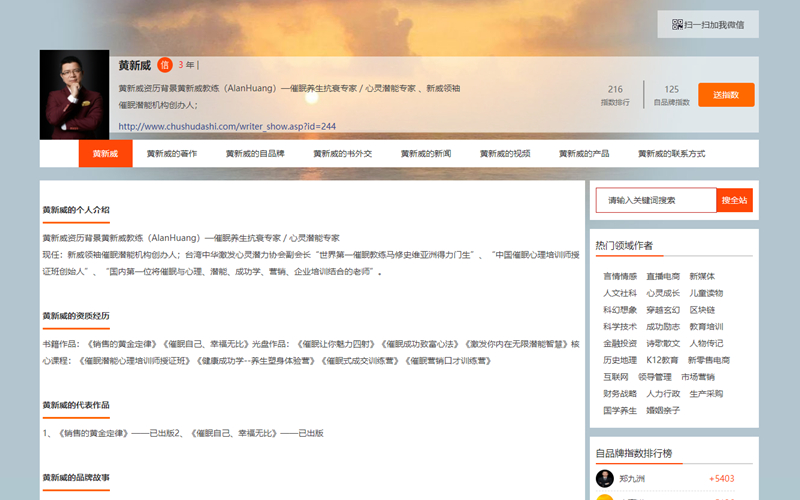The image size is (800, 500).
Task: Click the 搜全站 search button
Action: (x=734, y=200)
